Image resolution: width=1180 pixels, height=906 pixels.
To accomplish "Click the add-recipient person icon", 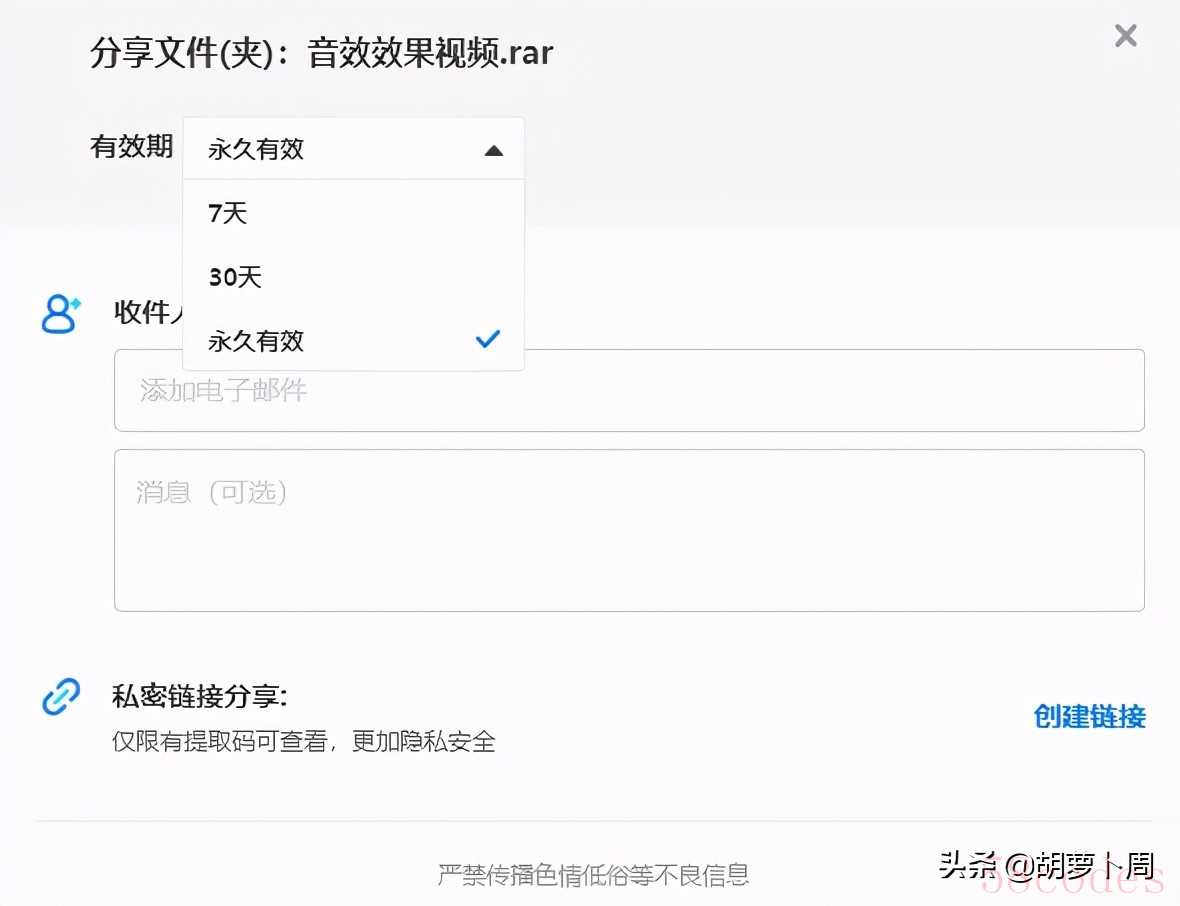I will (x=60, y=313).
